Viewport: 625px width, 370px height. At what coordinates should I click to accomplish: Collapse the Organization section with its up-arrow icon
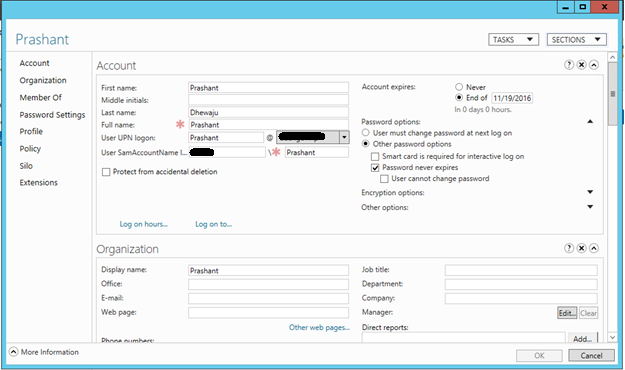pyautogui.click(x=594, y=248)
